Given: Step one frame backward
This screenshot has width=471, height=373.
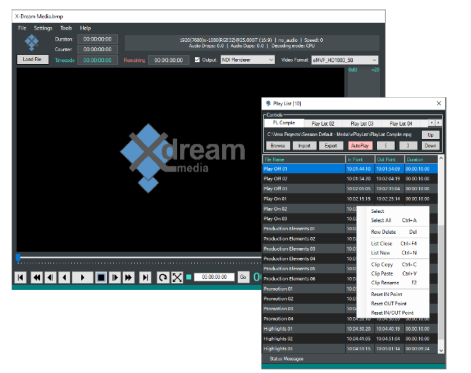Looking at the screenshot, I should [50, 277].
